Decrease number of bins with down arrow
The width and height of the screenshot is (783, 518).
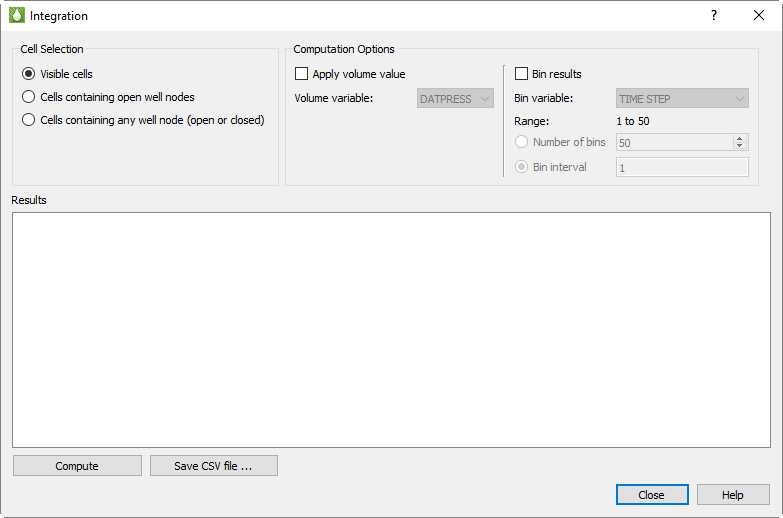click(x=740, y=147)
